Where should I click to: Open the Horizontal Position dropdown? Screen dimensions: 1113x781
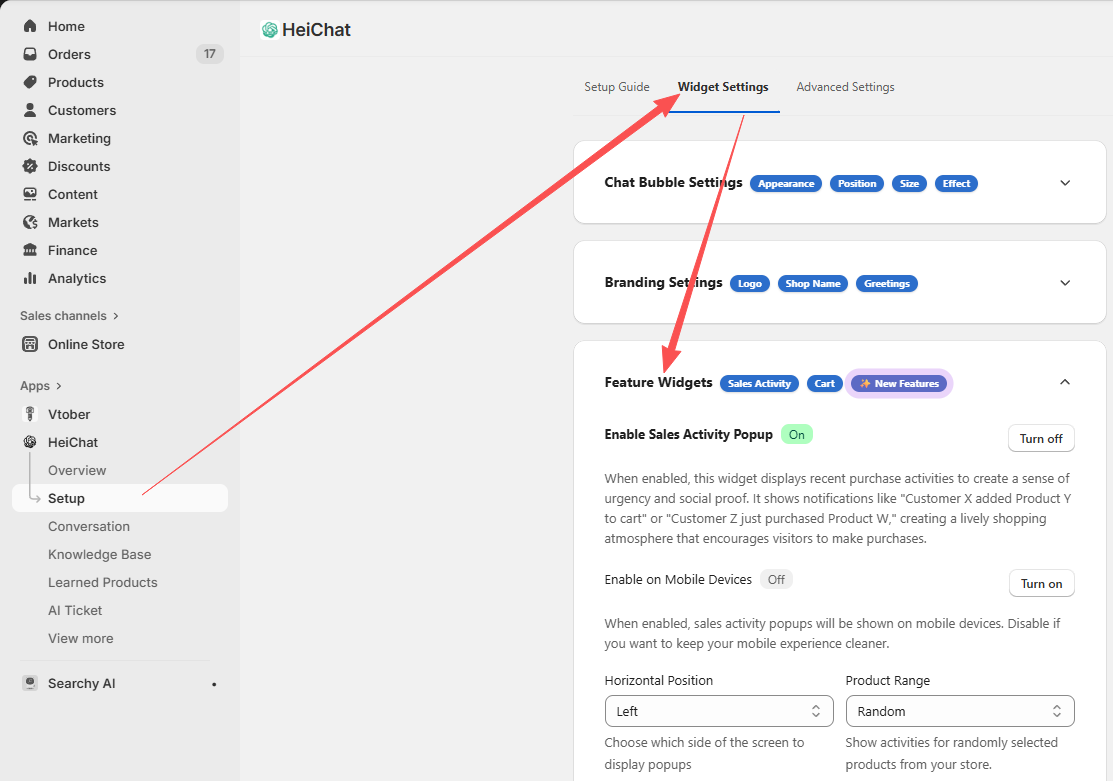719,711
